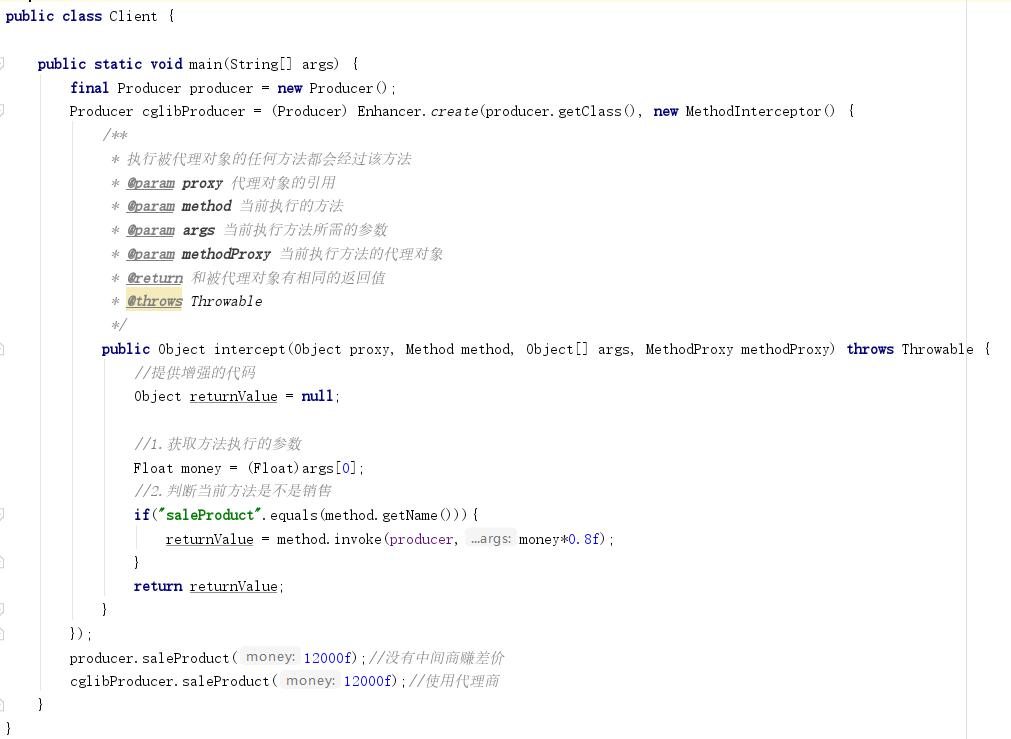Click the "intercept" method name

[x=250, y=349]
